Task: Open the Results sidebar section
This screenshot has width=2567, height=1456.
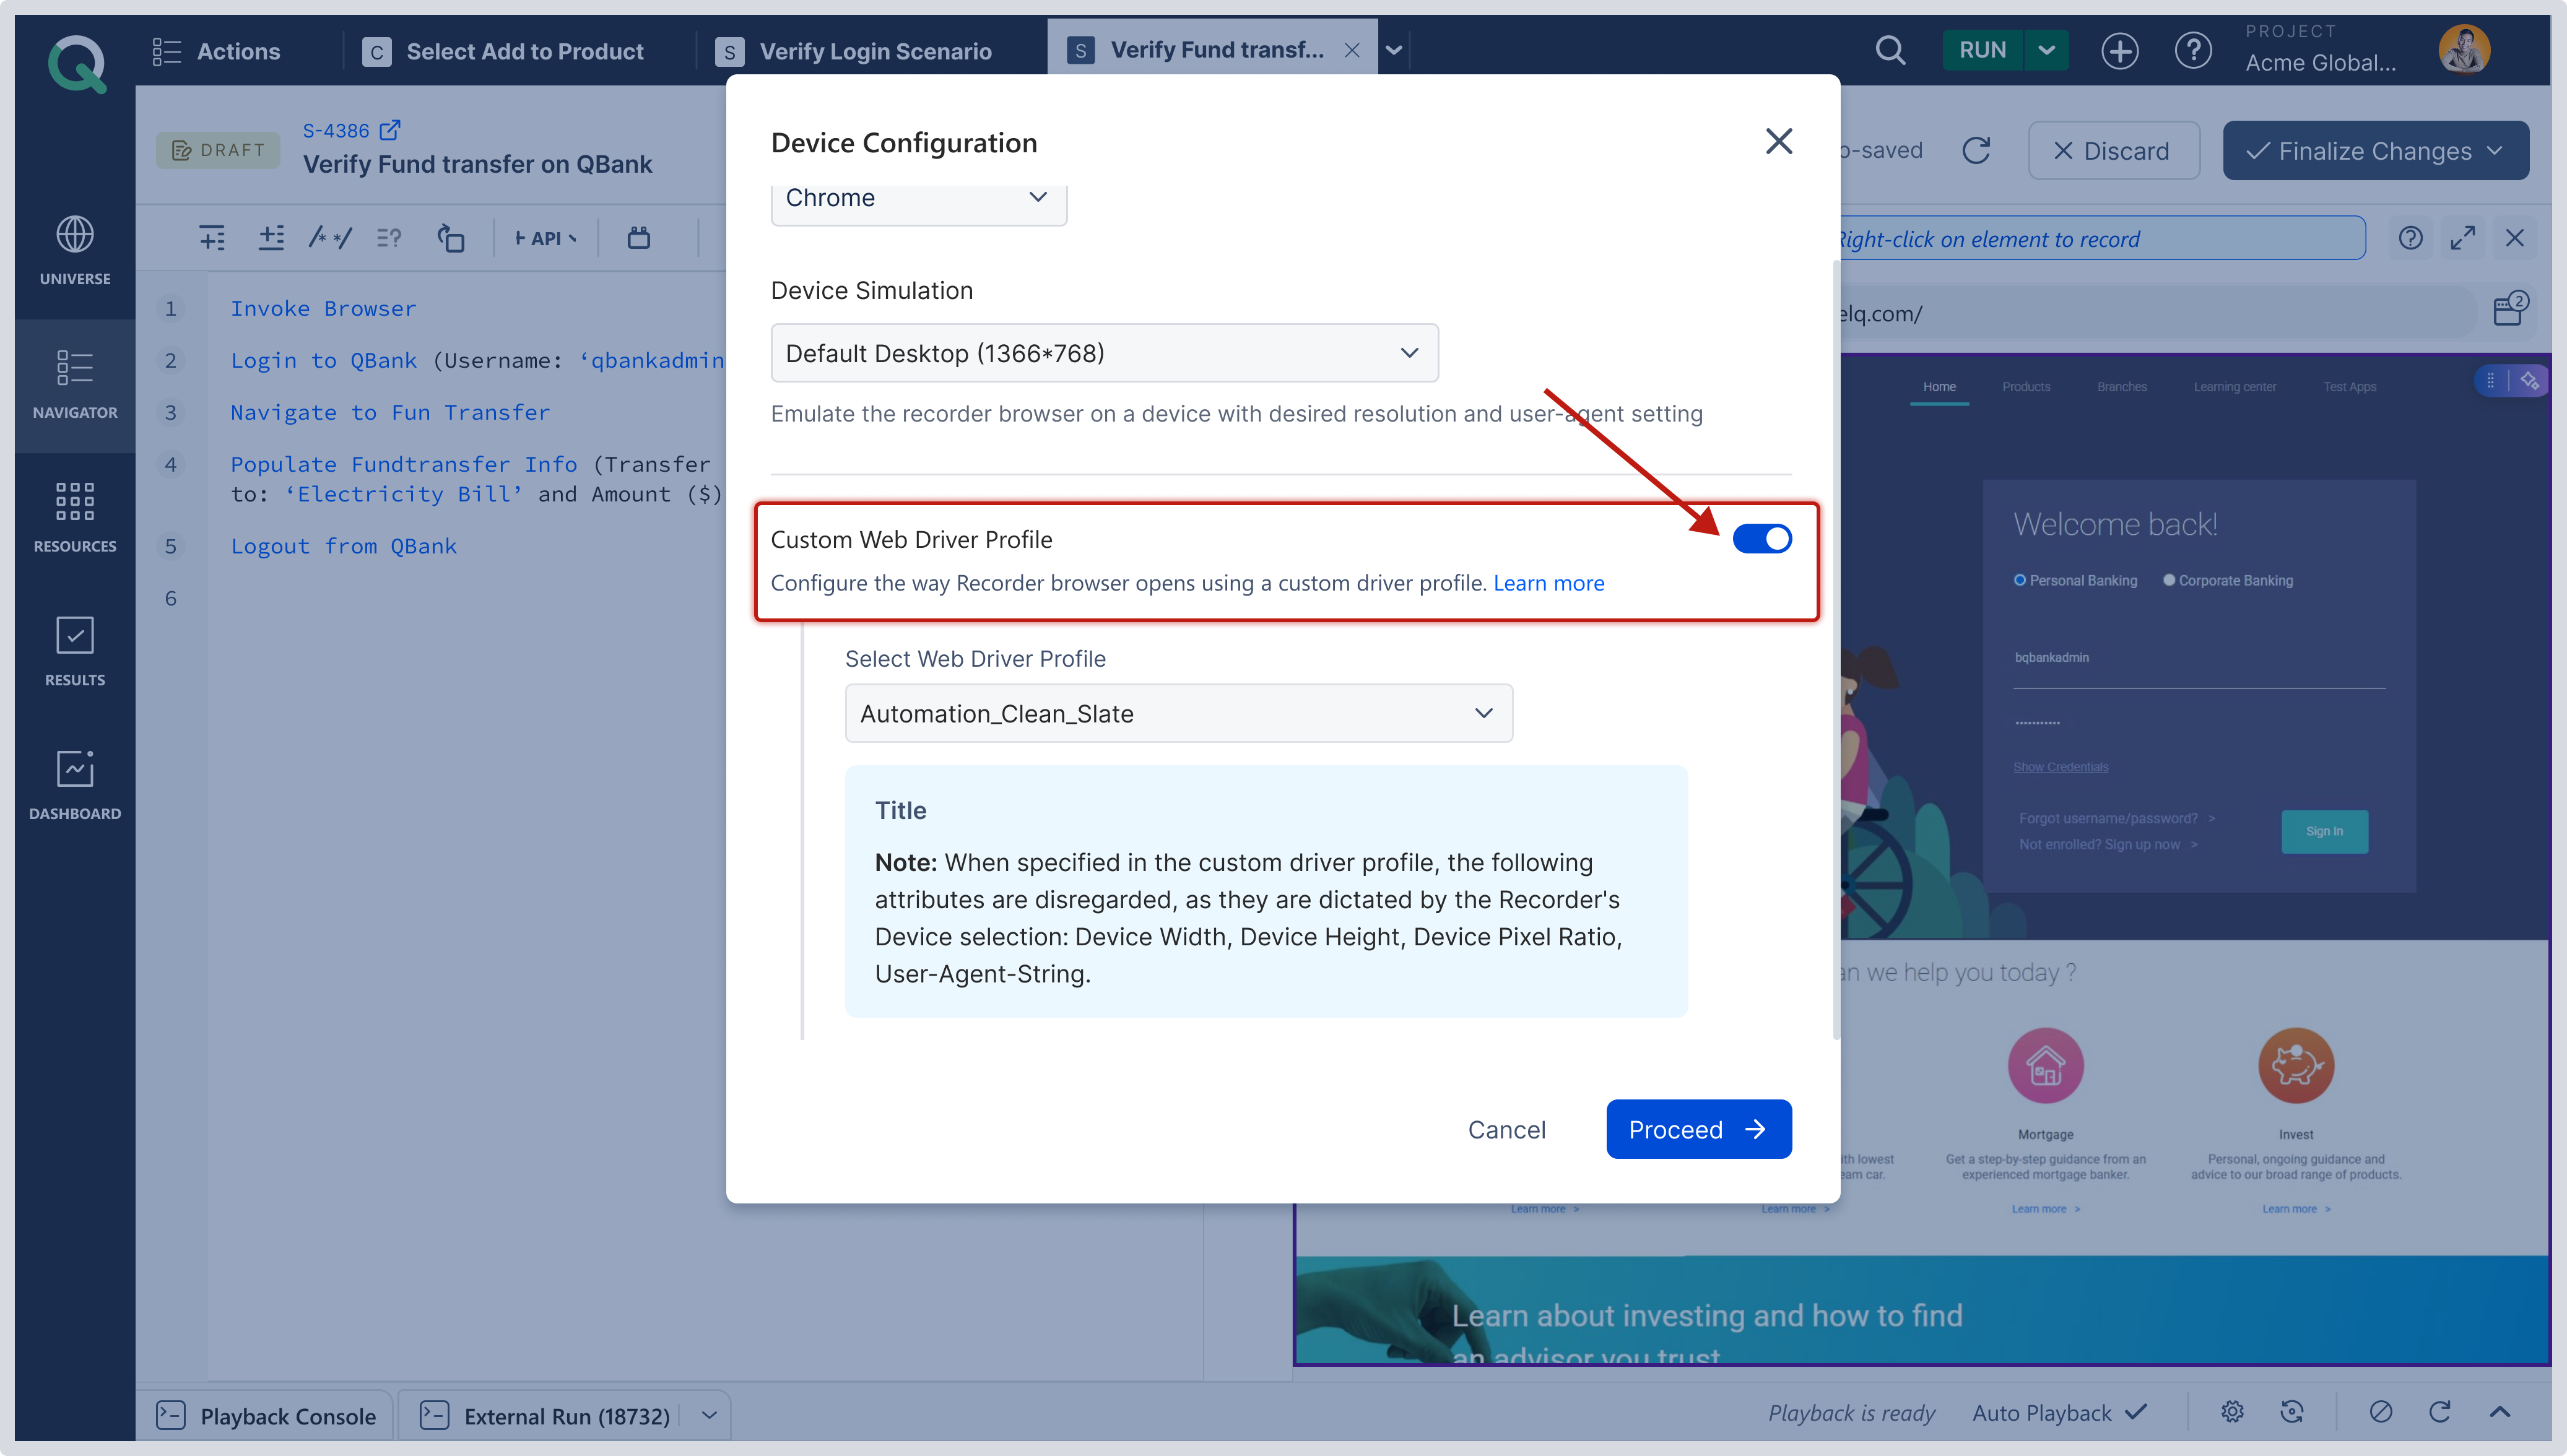Action: (75, 652)
